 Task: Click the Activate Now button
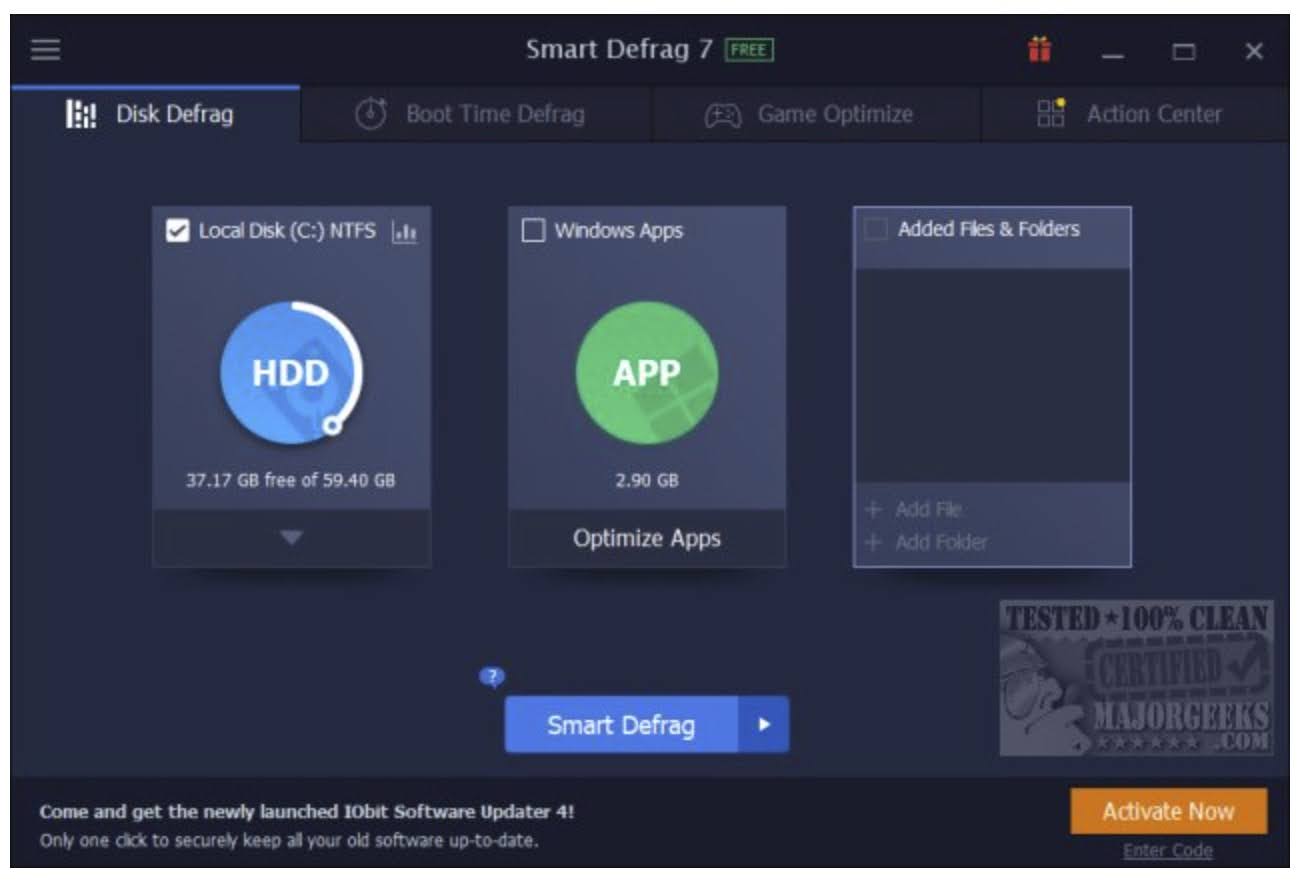tap(1168, 811)
